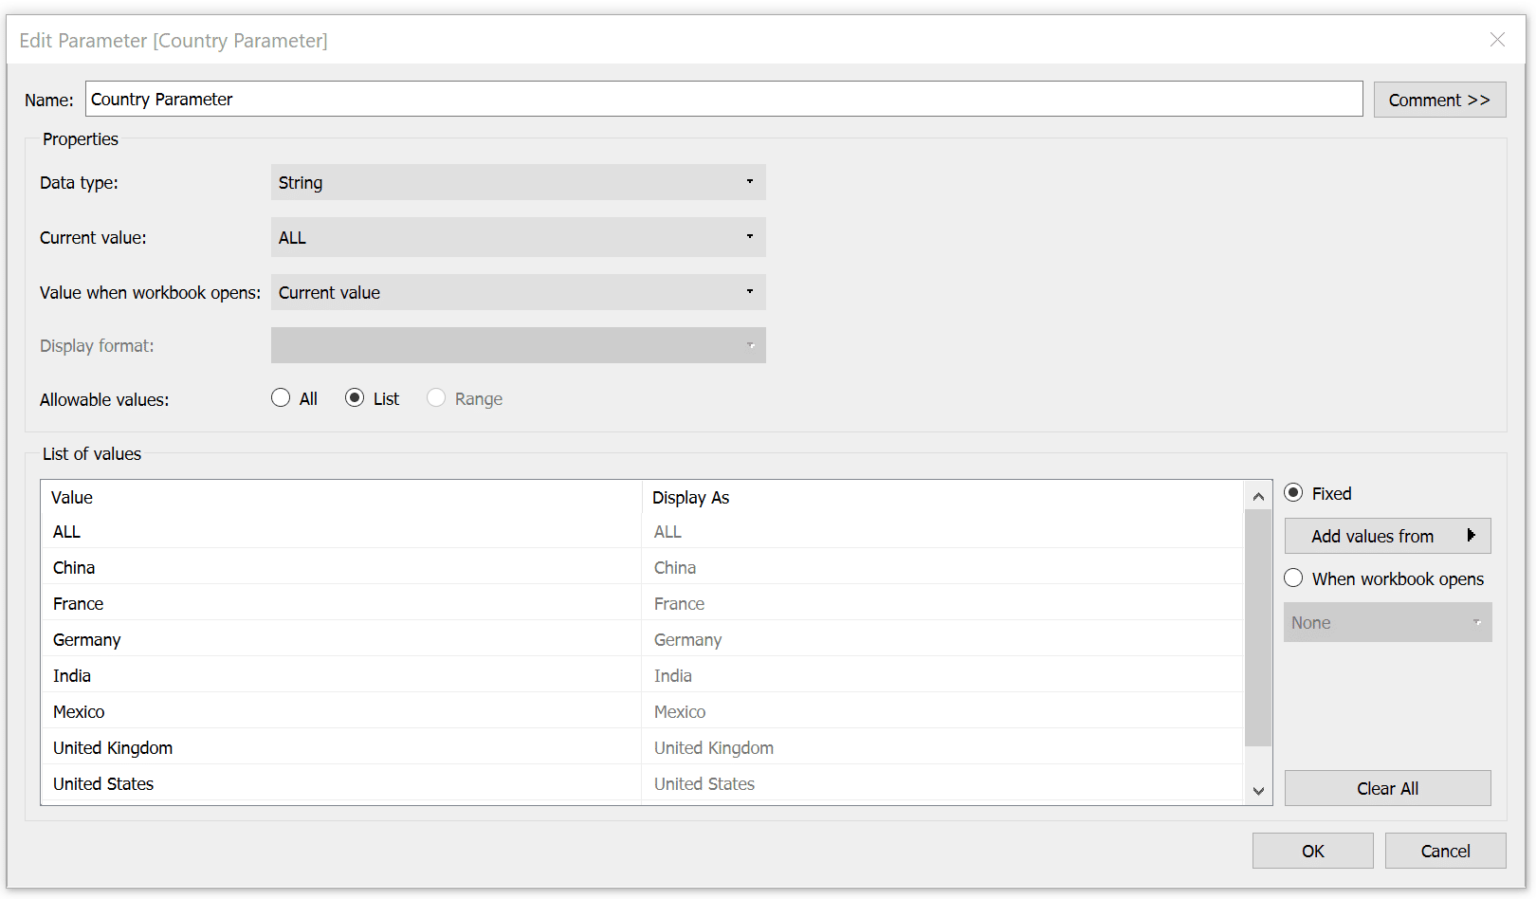
Task: Select the All allowable values option
Action: tap(281, 397)
